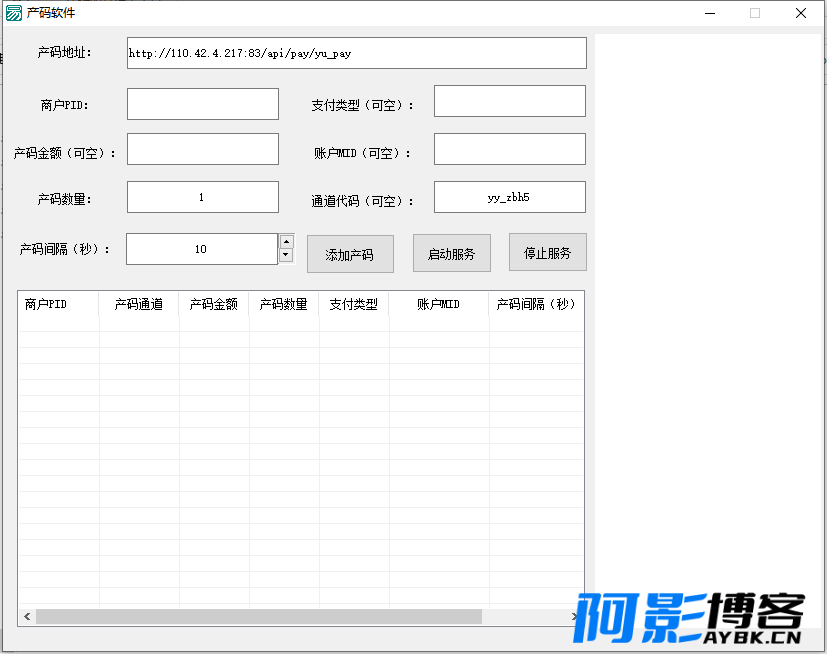Screen dimensions: 827x654
Task: Focus the 账户MID input field
Action: pyautogui.click(x=510, y=149)
